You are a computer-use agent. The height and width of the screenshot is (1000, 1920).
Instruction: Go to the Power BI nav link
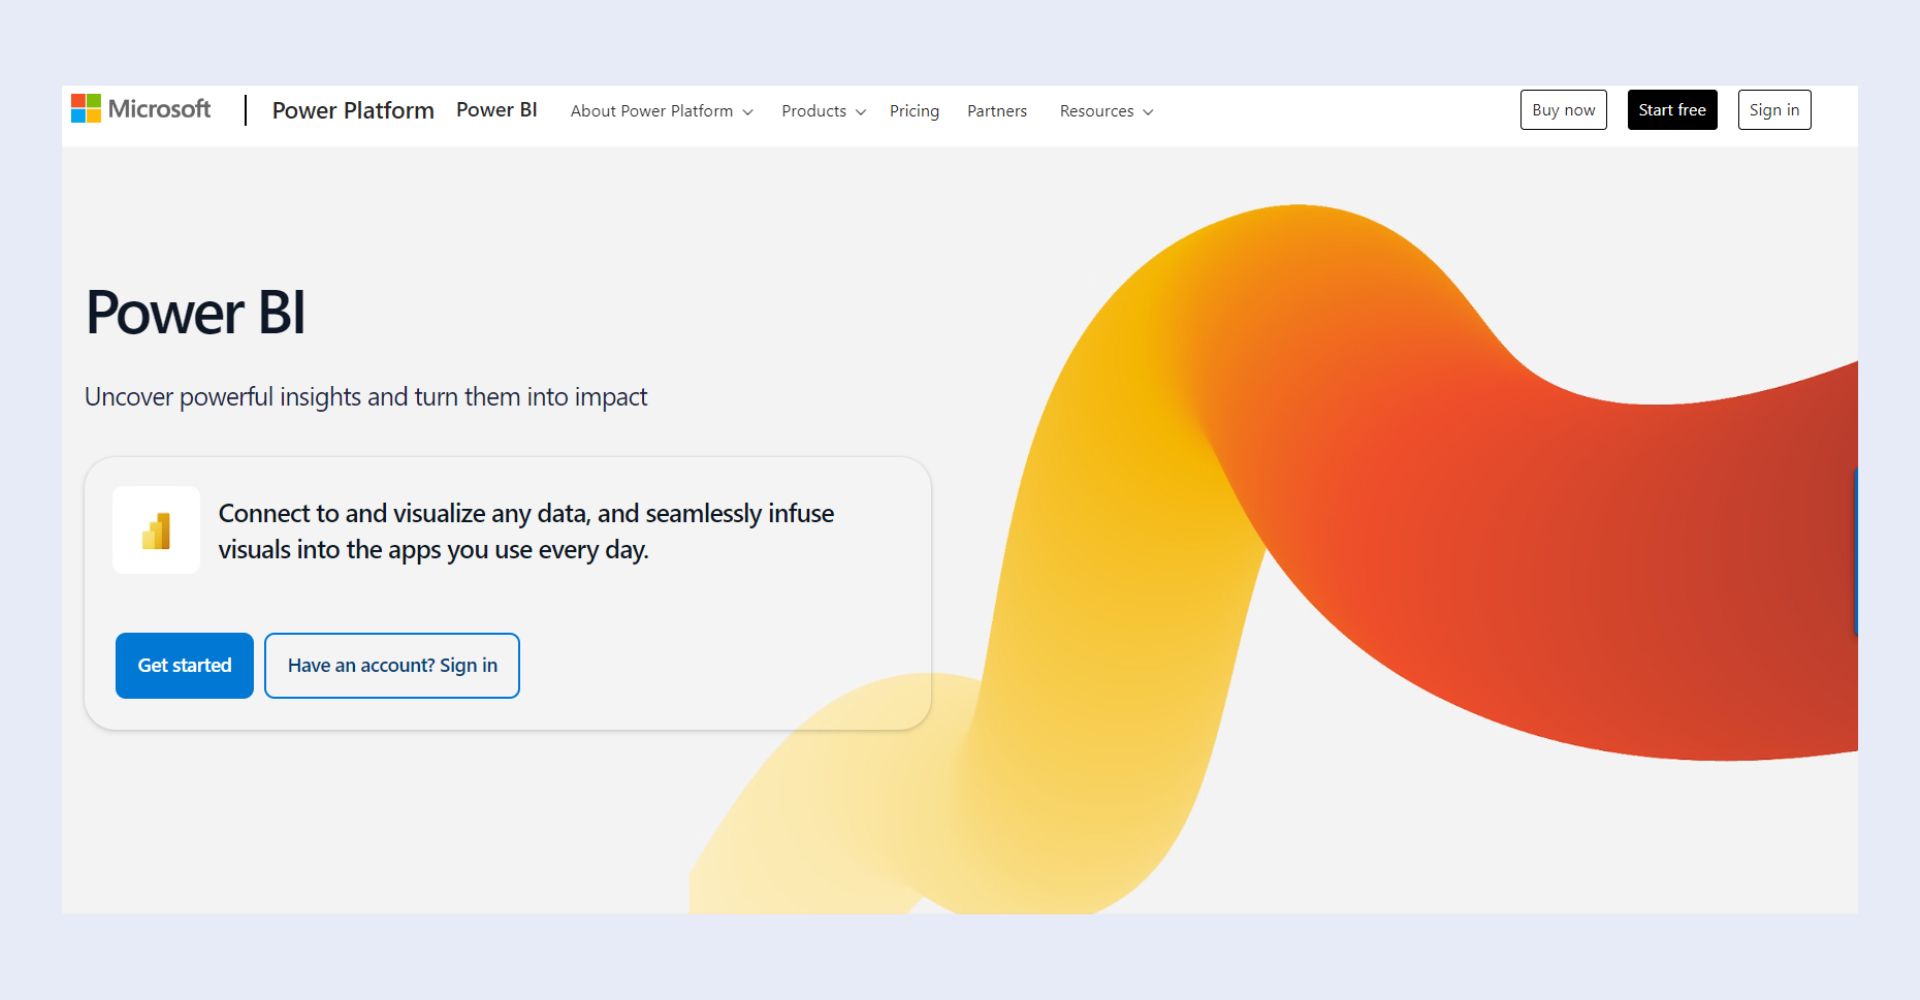[x=497, y=110]
